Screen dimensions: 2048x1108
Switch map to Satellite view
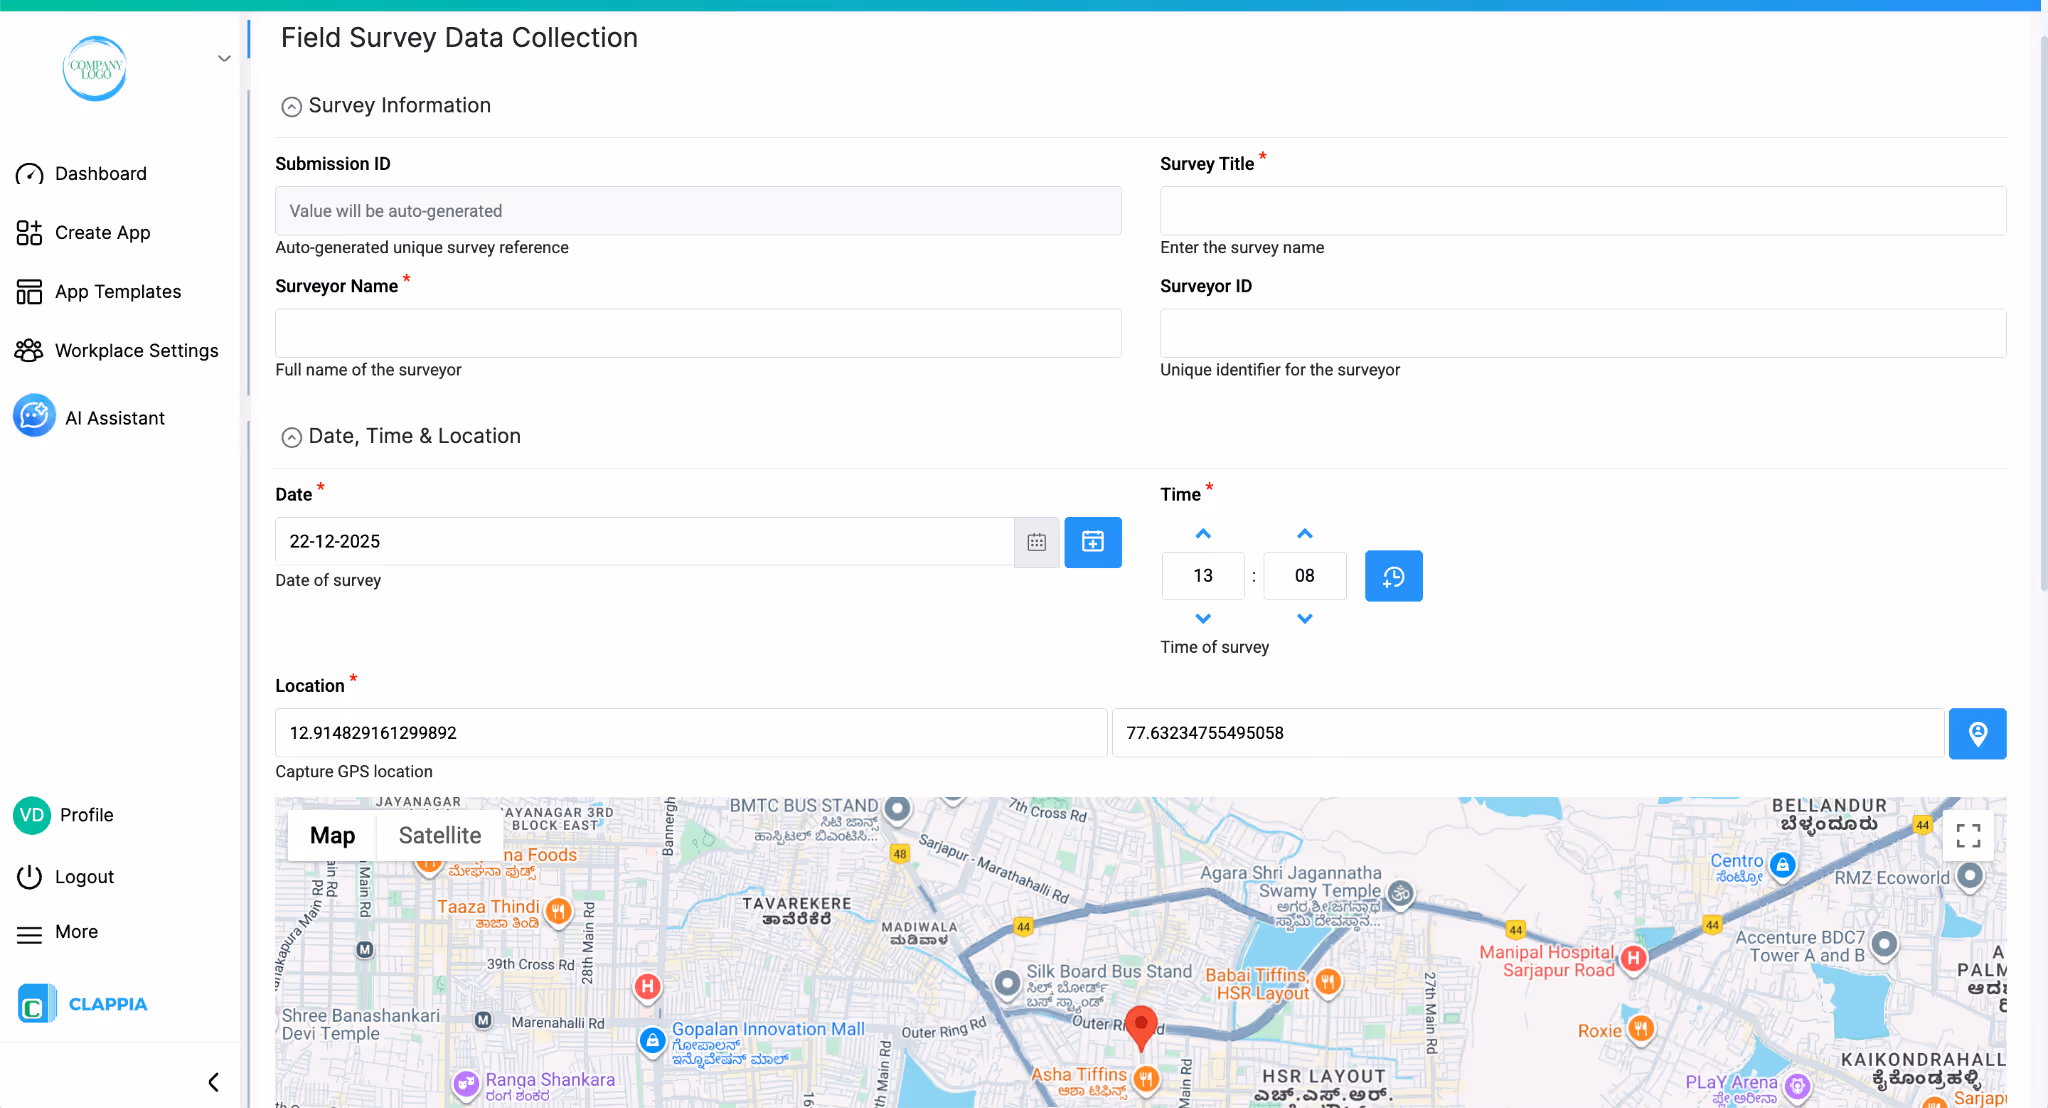[x=439, y=836]
